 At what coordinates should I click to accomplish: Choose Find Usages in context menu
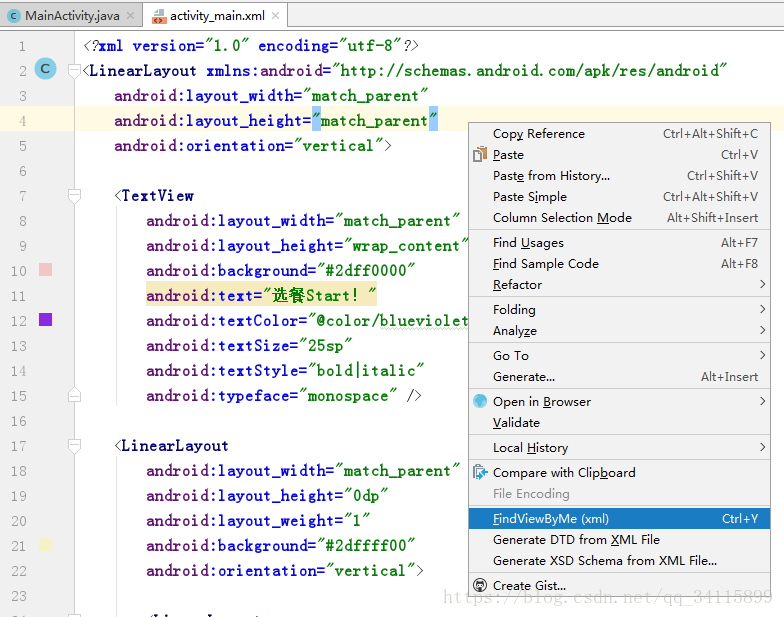click(x=620, y=242)
